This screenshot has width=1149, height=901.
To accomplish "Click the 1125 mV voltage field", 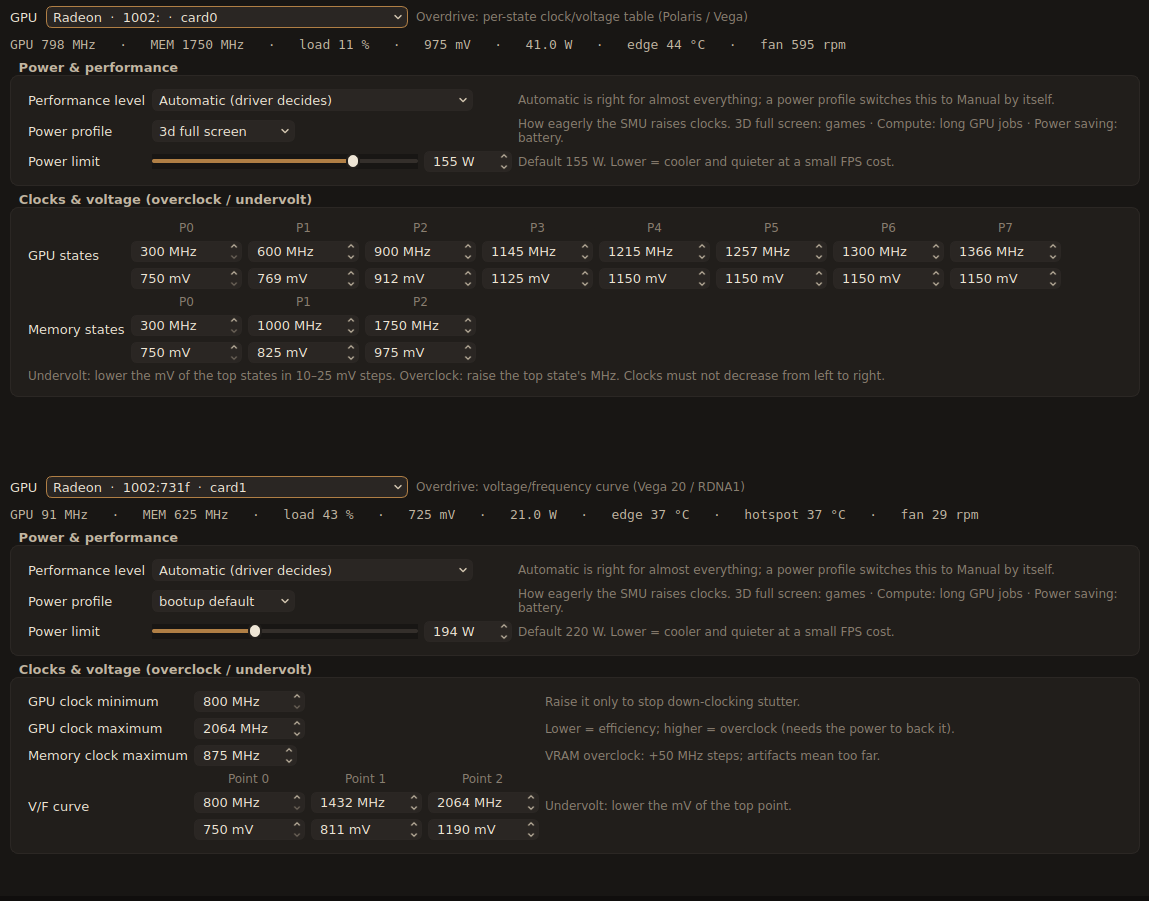I will coord(537,279).
